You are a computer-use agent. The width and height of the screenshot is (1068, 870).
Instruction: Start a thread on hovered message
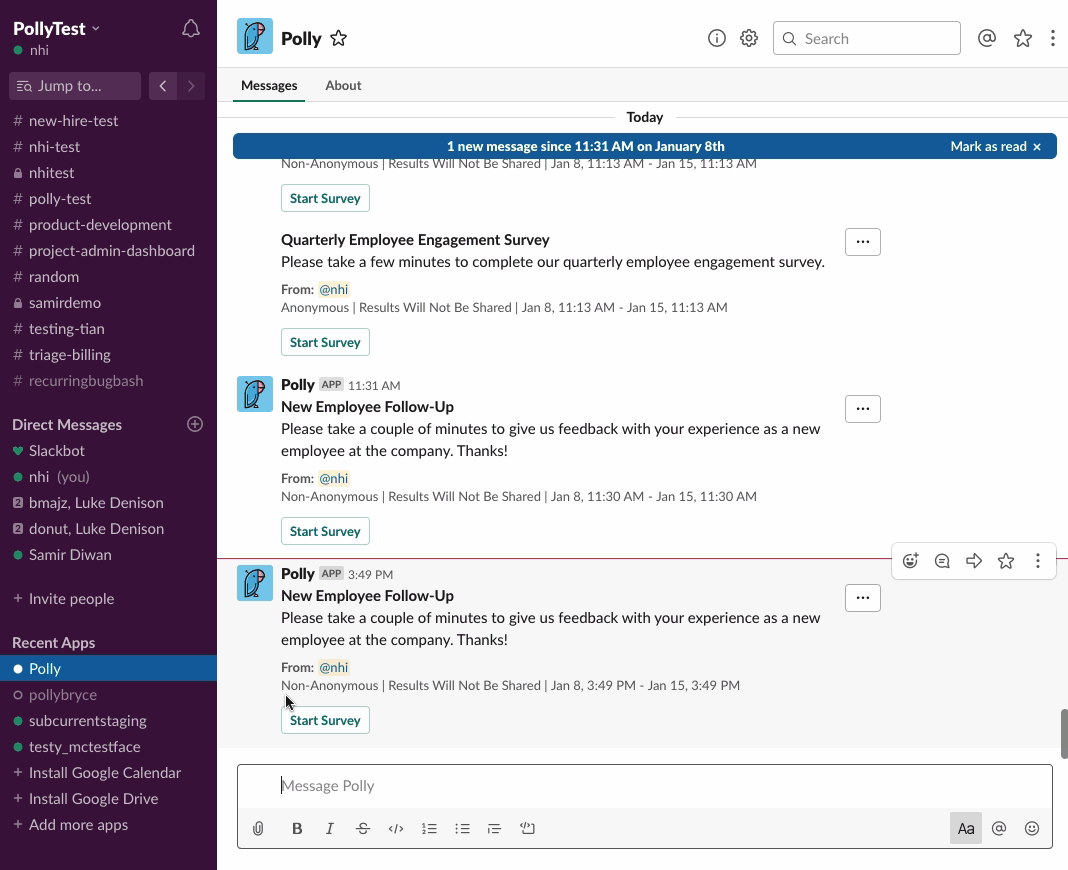pos(942,561)
